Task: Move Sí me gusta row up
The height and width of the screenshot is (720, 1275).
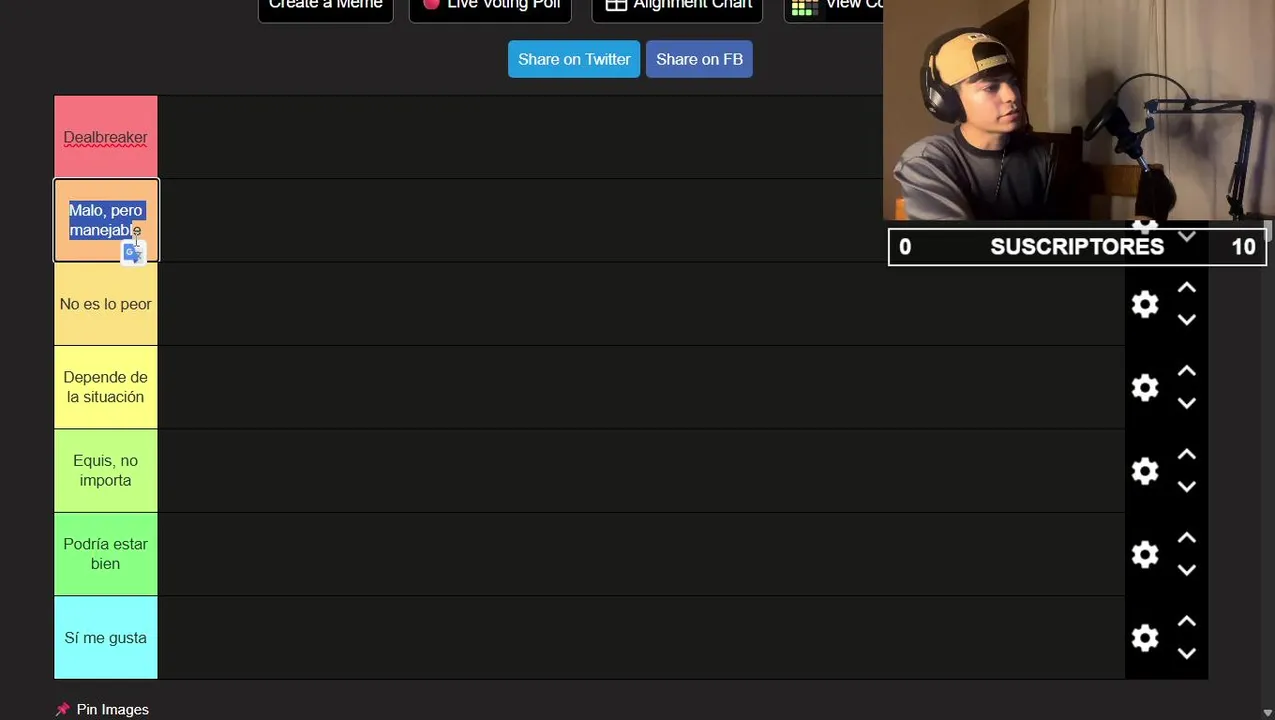Action: [x=1187, y=621]
